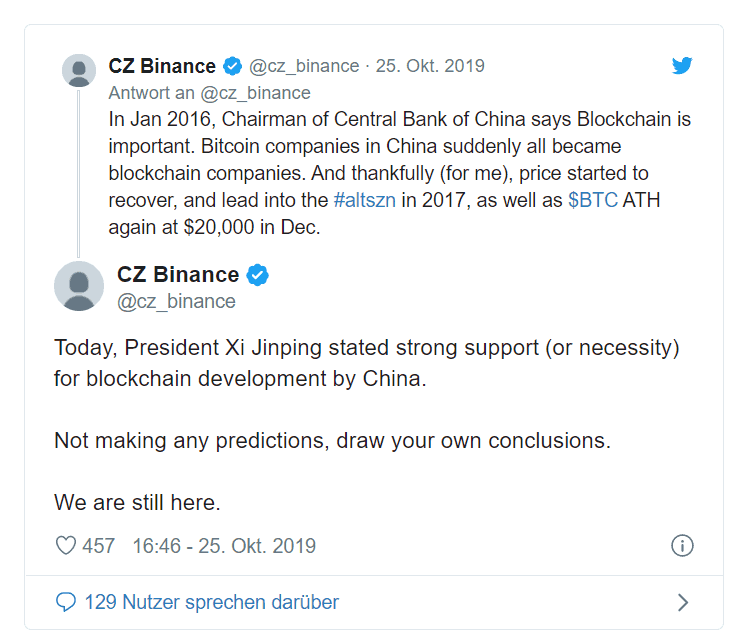The width and height of the screenshot is (734, 642).
Task: Click the speech bubble reply icon
Action: 66,602
